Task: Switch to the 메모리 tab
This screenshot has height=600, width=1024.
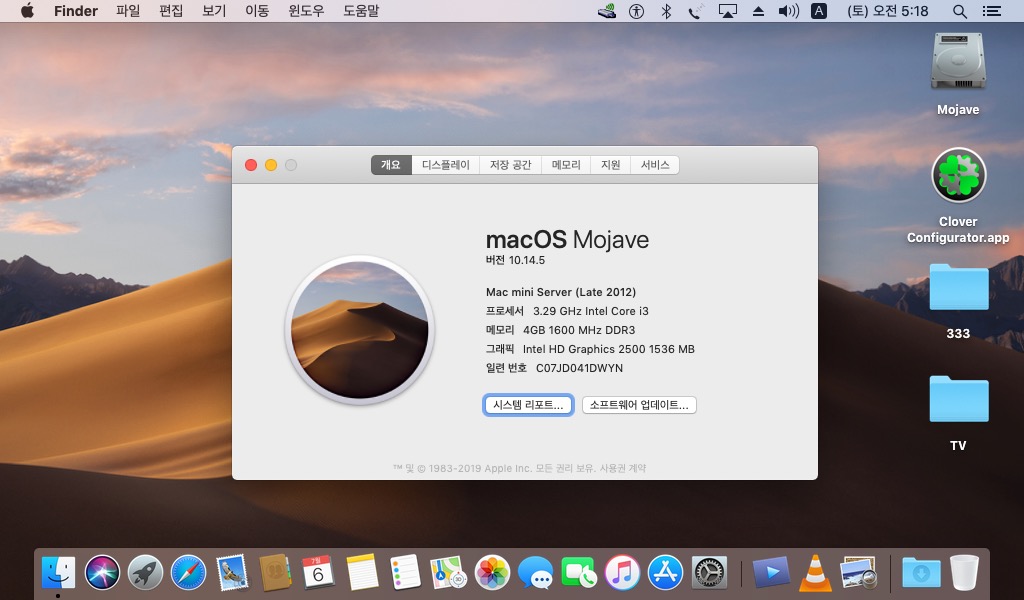Action: pos(566,165)
